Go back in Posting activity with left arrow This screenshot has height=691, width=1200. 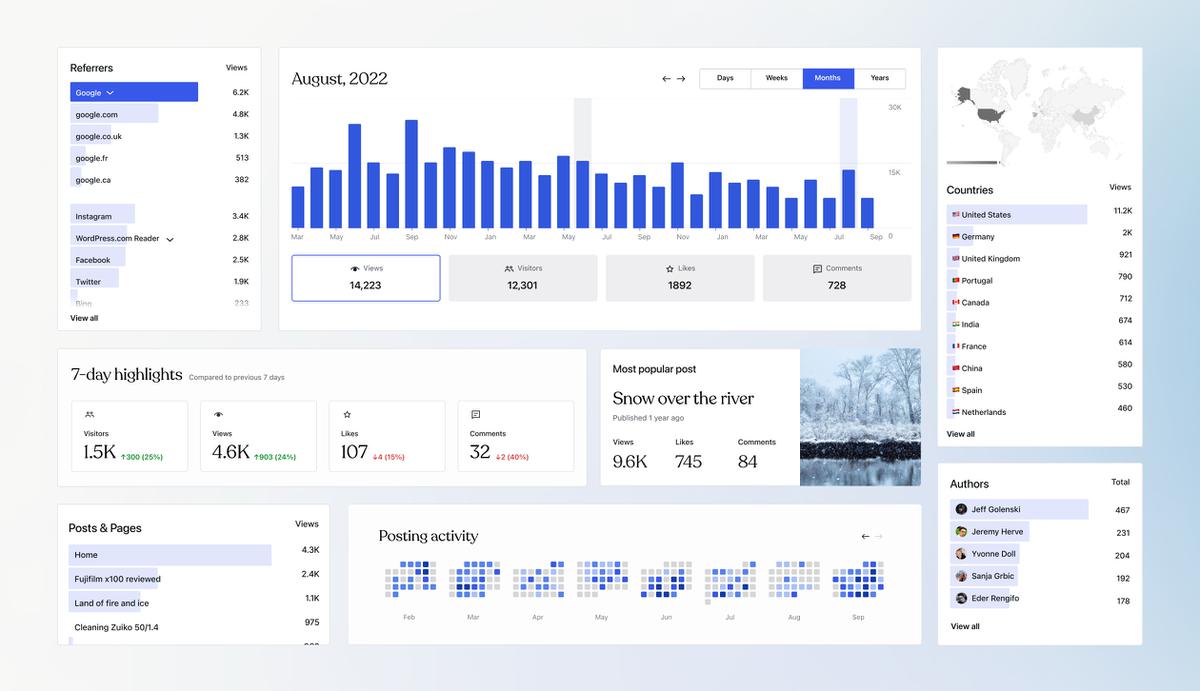865,537
